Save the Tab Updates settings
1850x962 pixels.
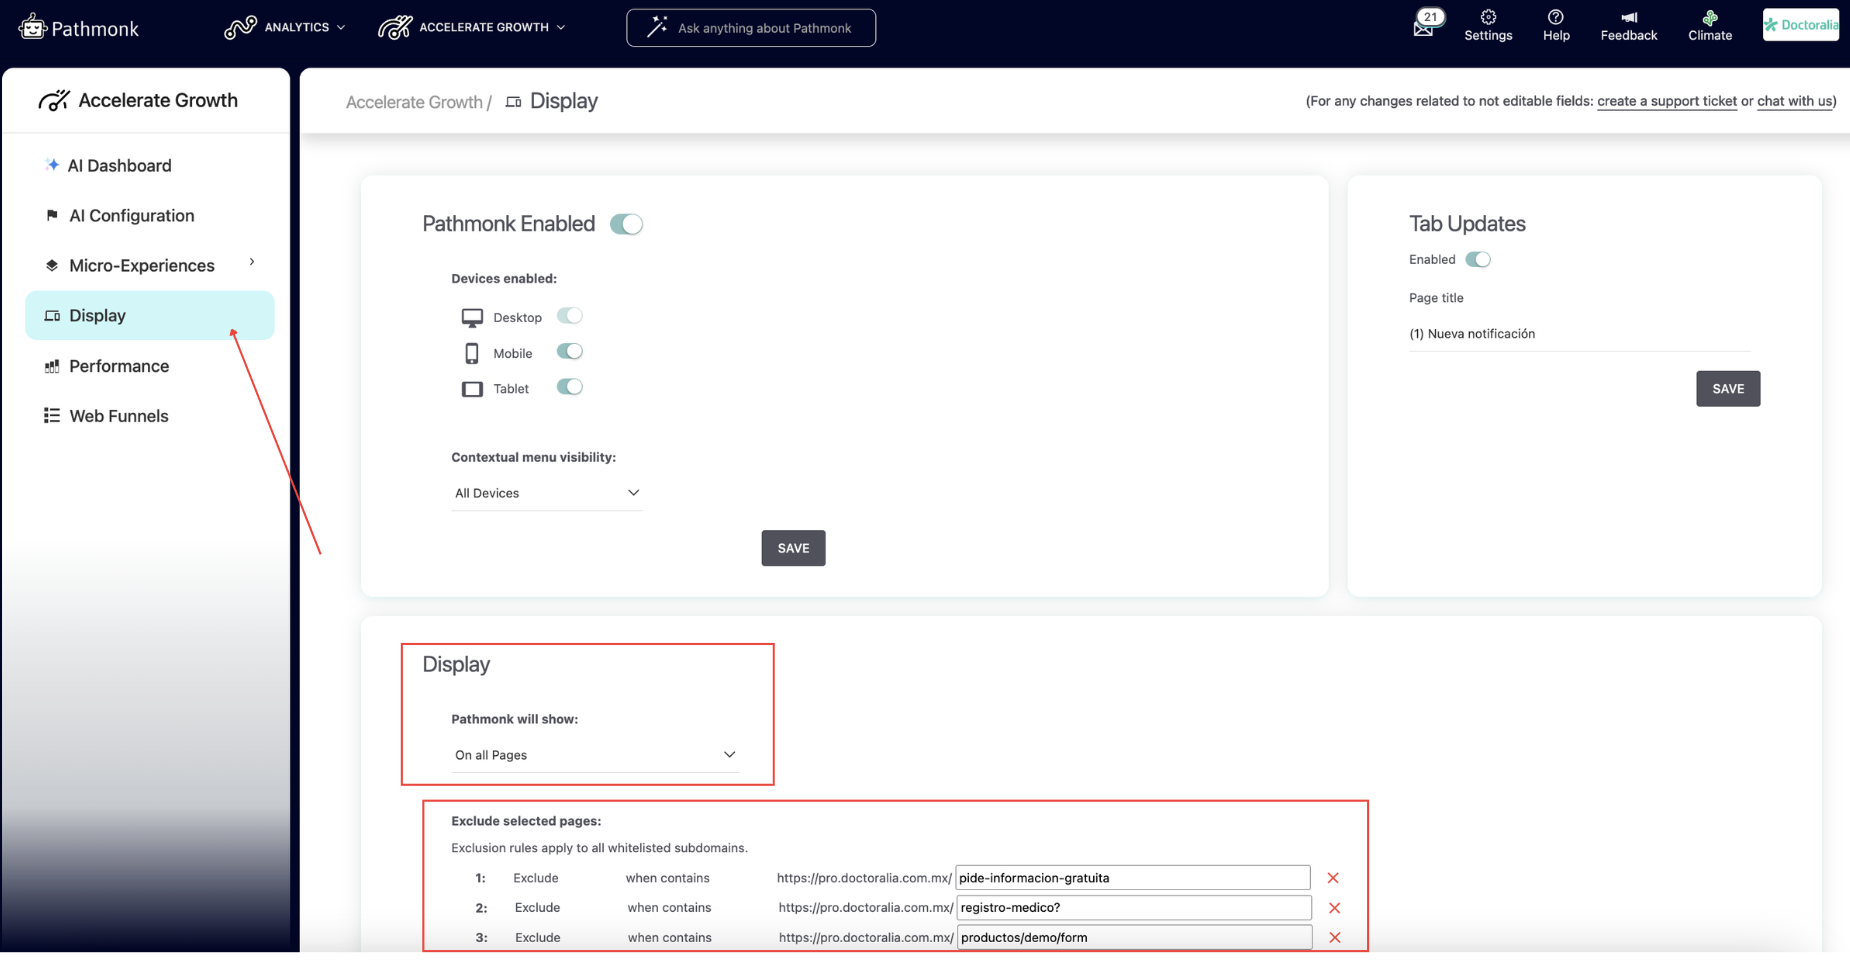[x=1728, y=389]
